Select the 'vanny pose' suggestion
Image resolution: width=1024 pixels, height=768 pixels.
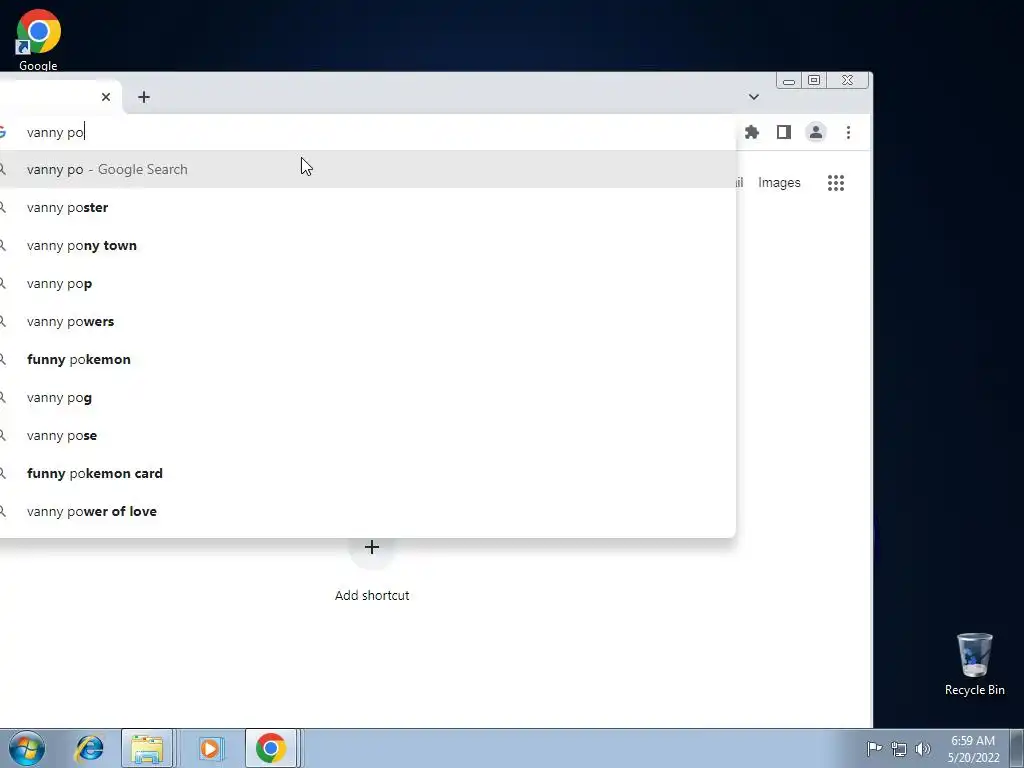coord(368,435)
